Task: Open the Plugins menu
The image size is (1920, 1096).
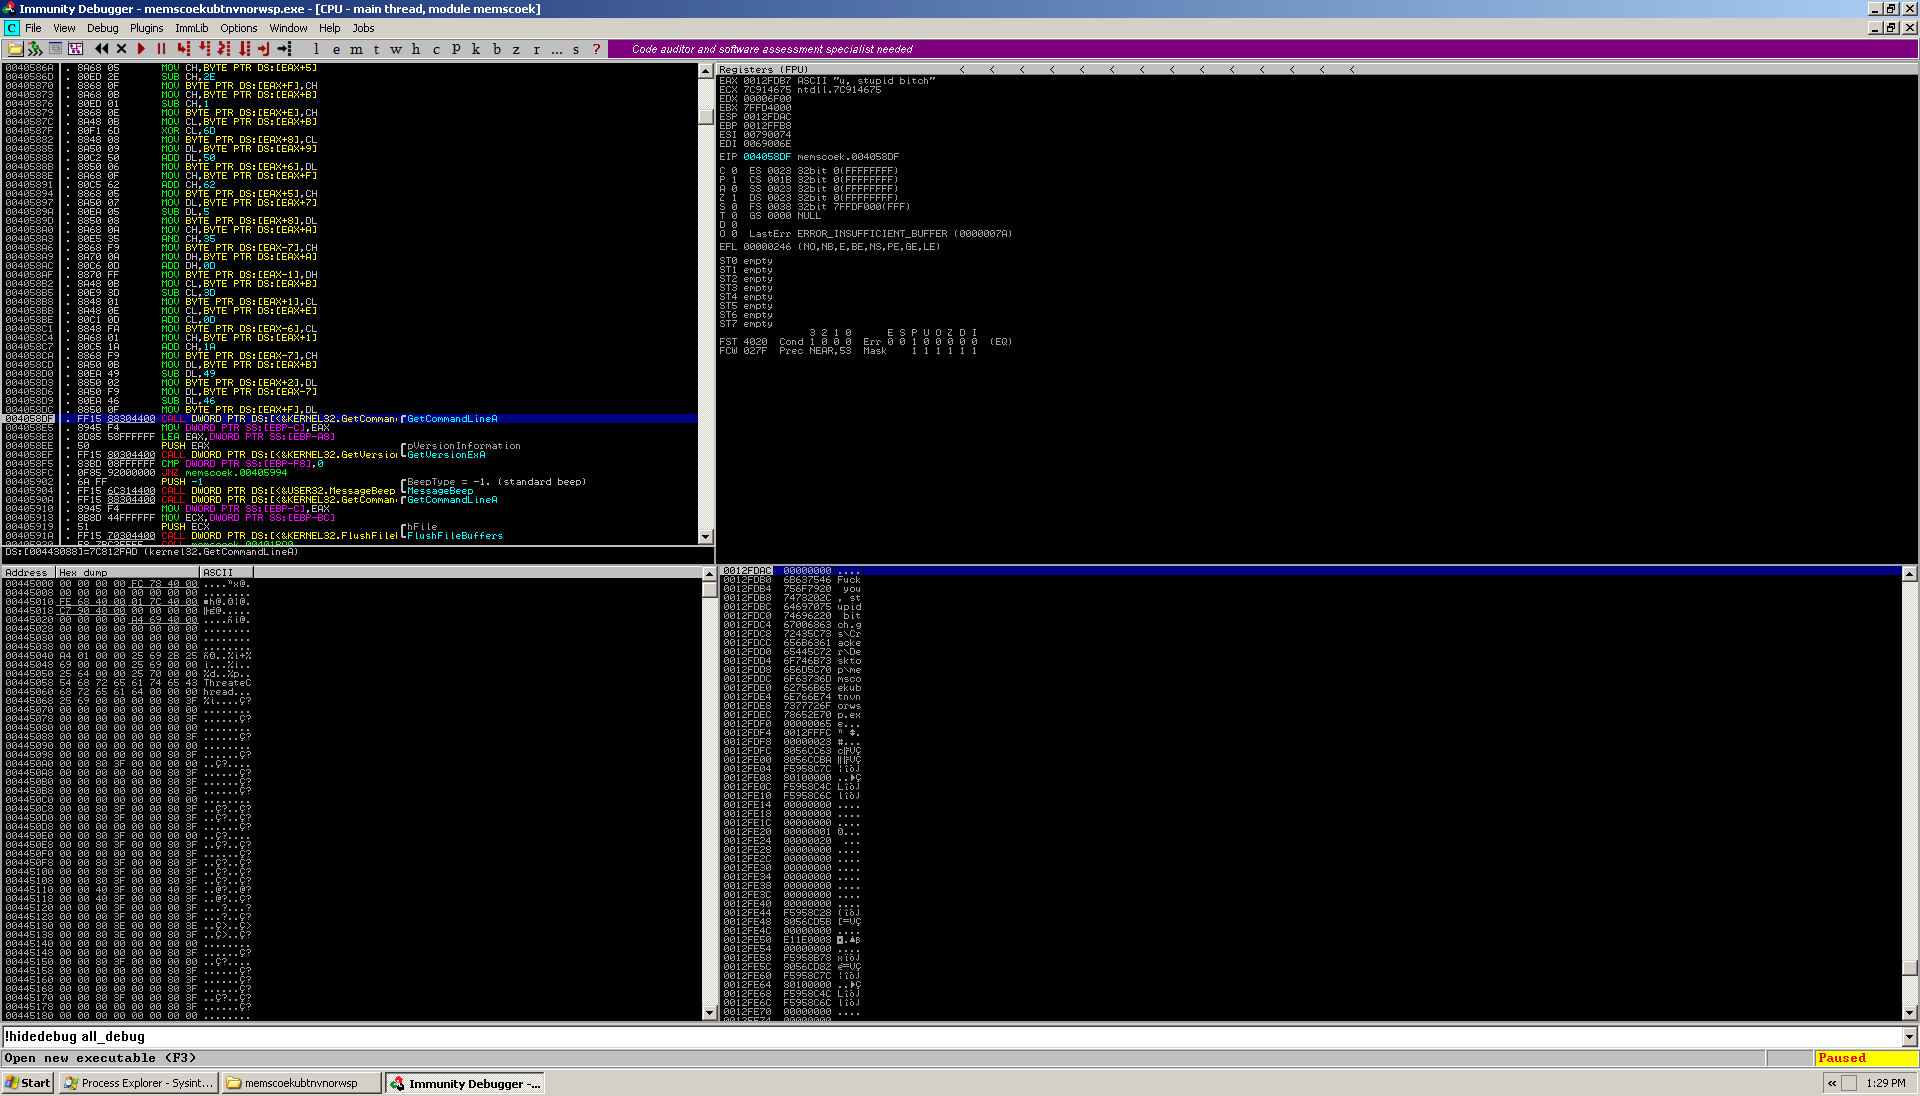Action: pos(146,28)
